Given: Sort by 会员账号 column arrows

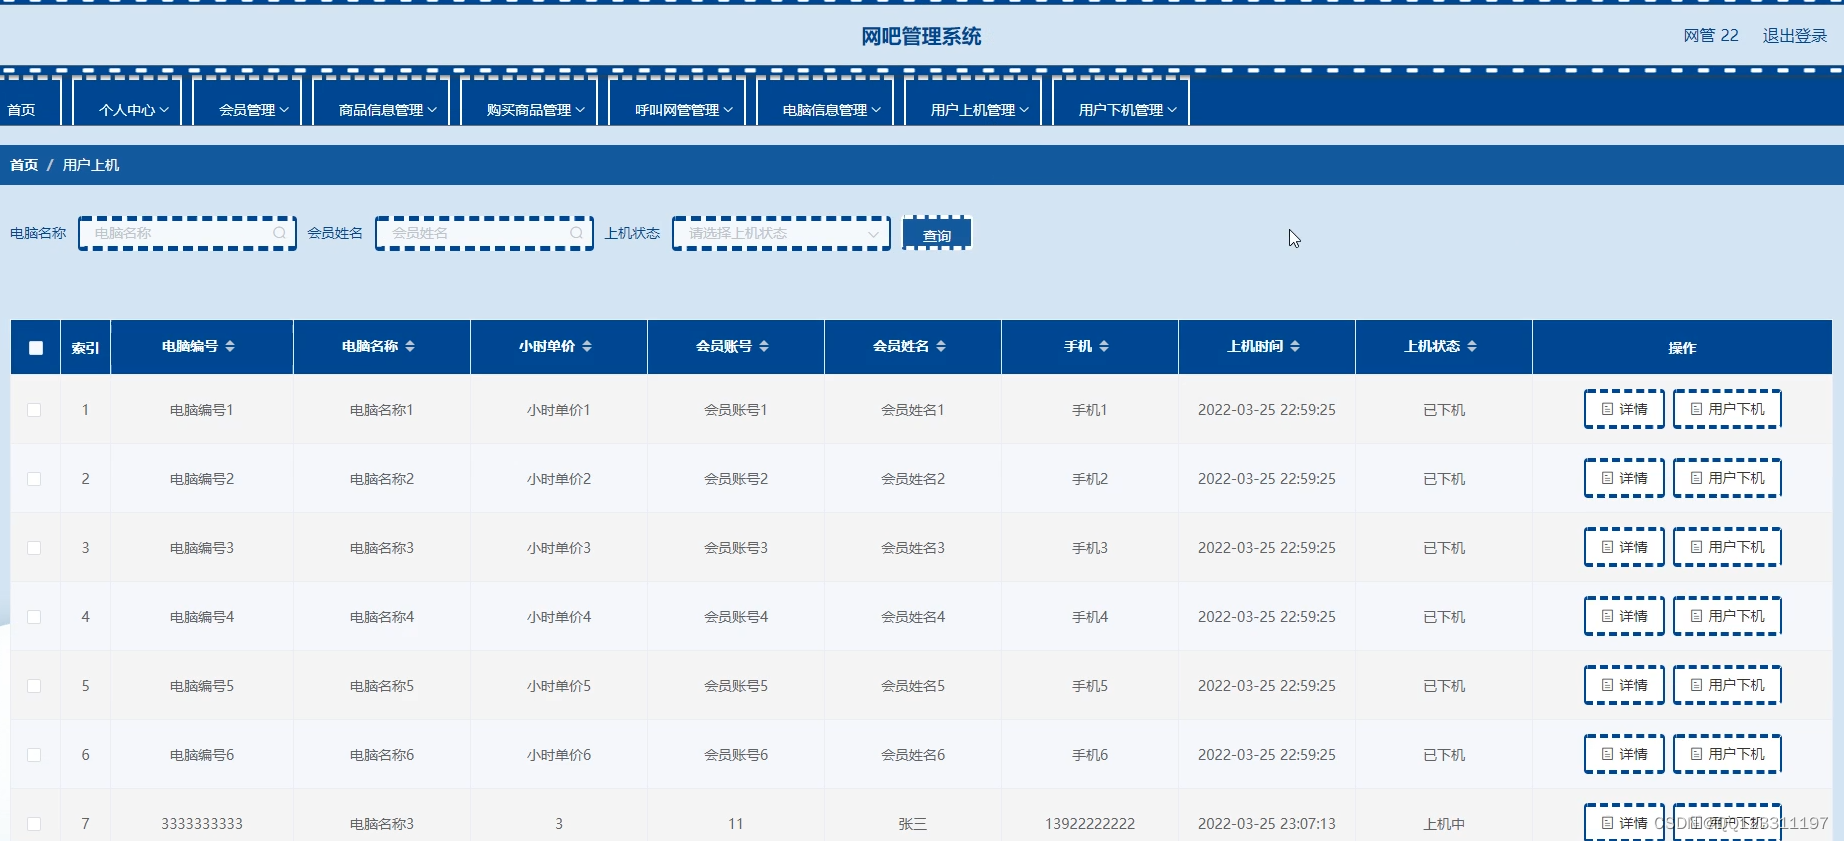Looking at the screenshot, I should click(764, 346).
